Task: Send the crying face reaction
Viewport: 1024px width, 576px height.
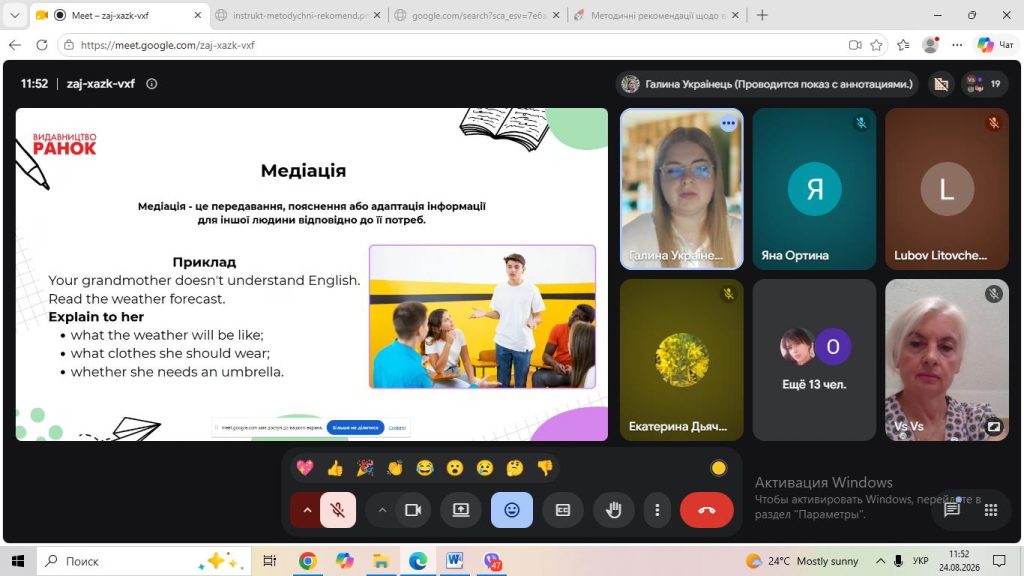Action: [485, 468]
